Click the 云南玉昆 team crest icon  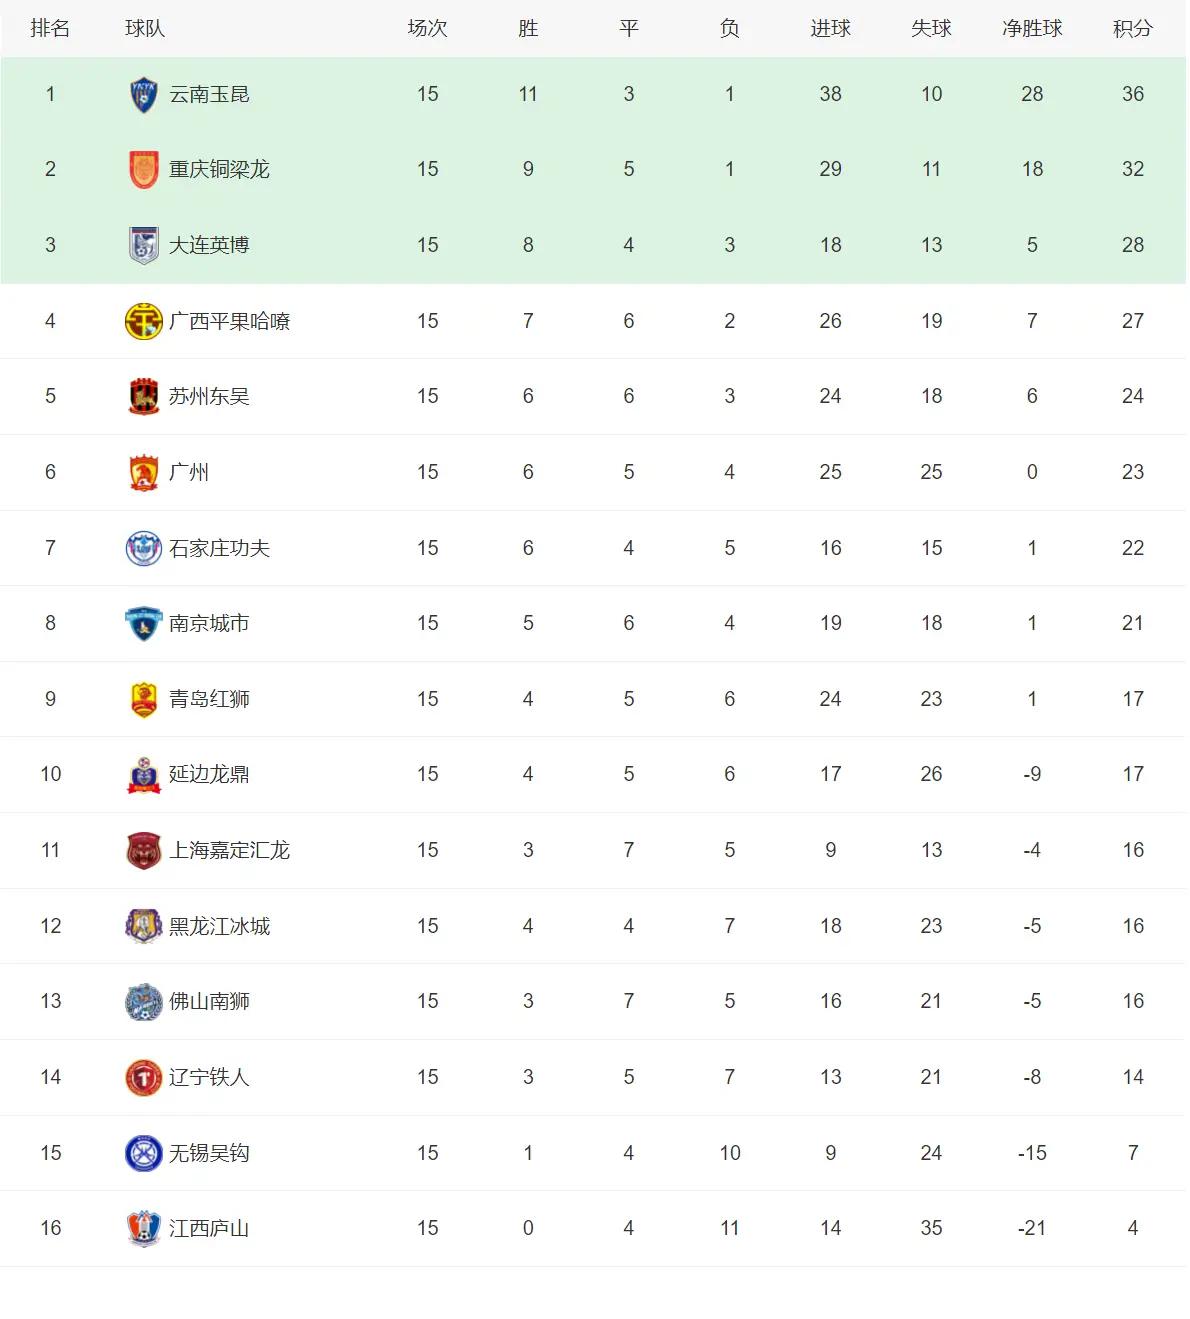144,94
